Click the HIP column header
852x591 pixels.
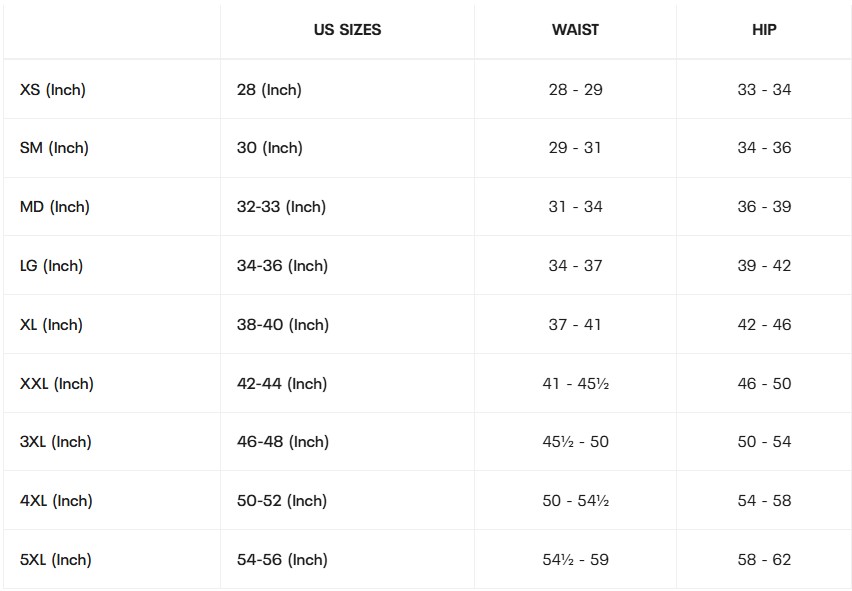click(x=764, y=30)
